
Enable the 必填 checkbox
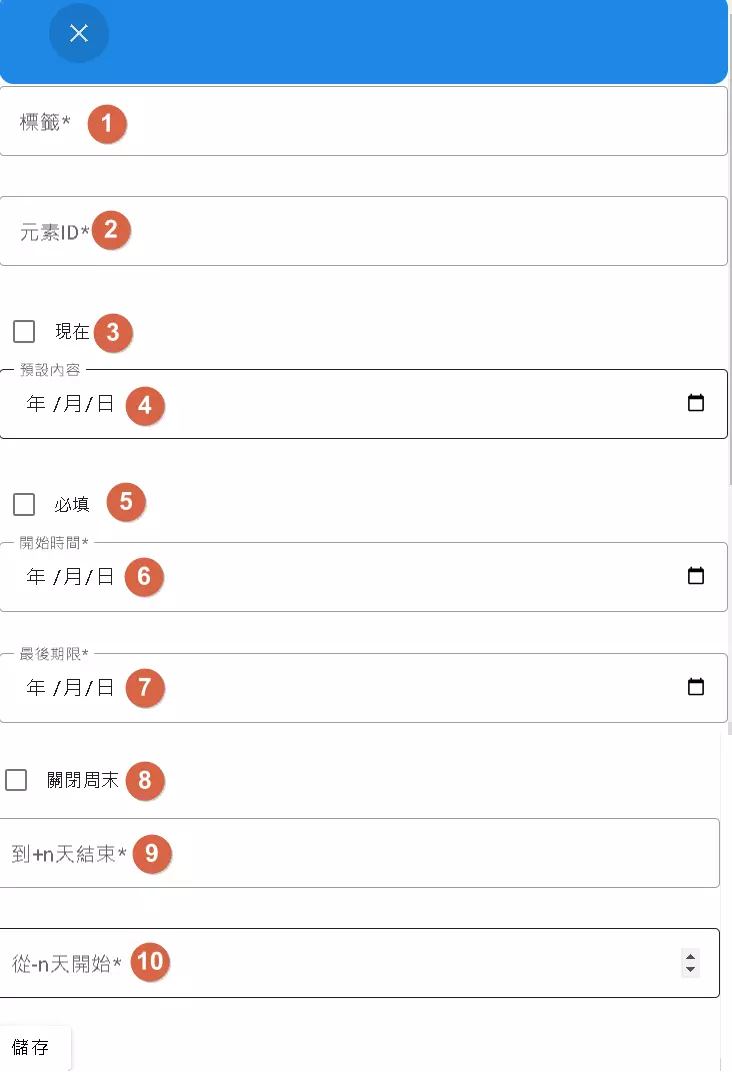point(23,504)
